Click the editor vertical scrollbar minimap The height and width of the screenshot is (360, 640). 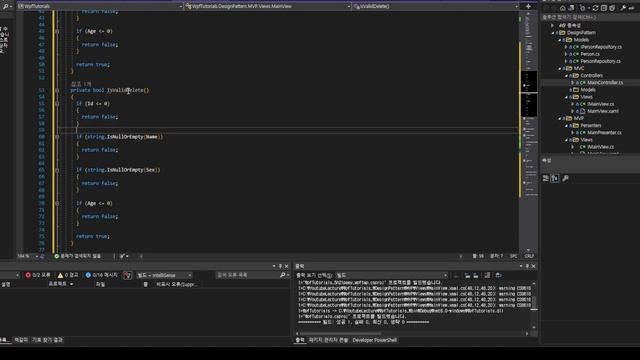click(x=529, y=131)
